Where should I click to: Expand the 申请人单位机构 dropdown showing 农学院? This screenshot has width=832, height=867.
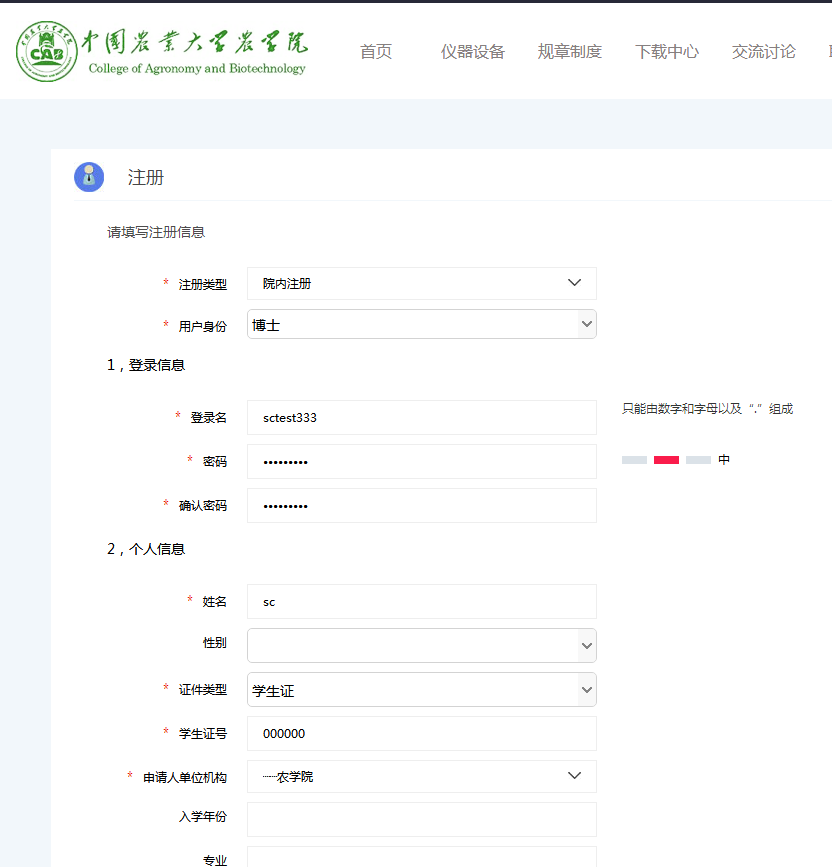tap(421, 777)
